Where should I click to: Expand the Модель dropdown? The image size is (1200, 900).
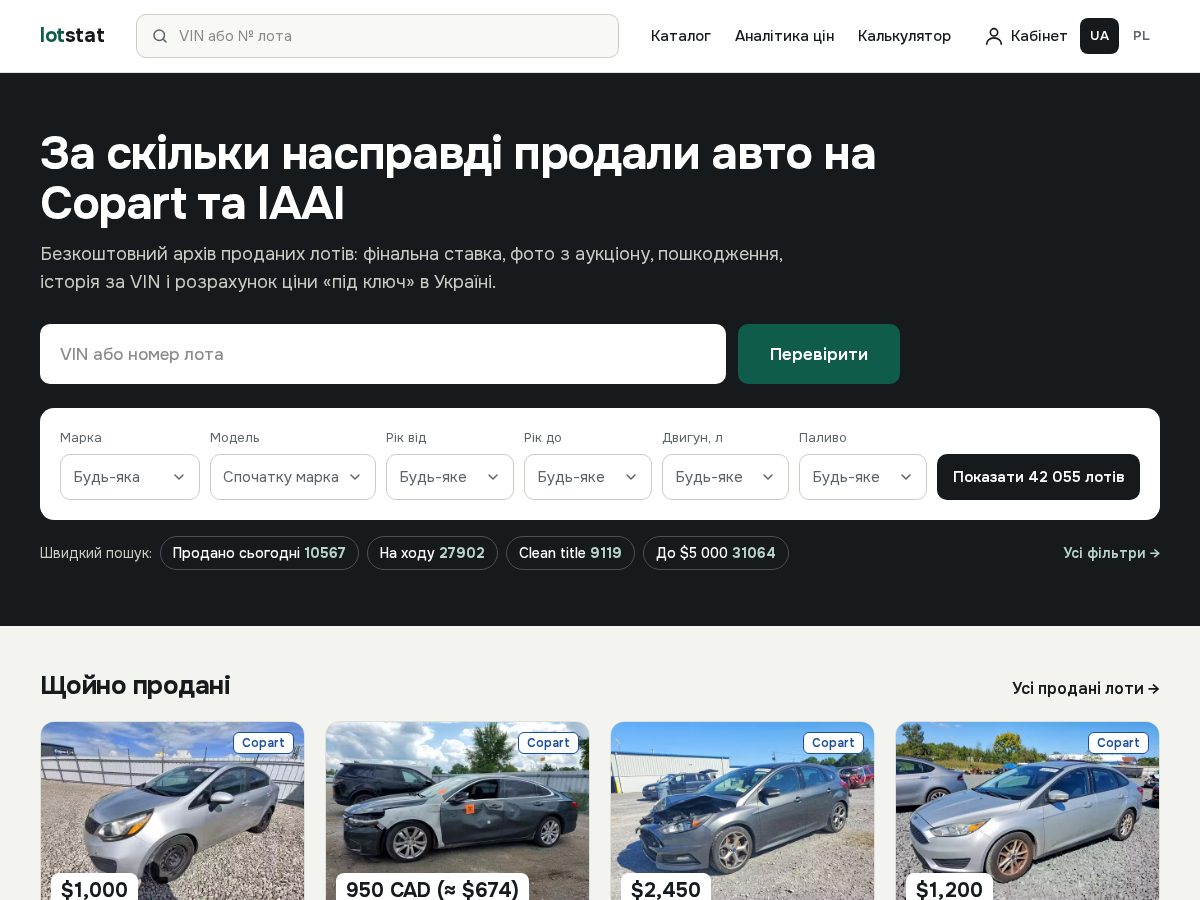pos(293,477)
